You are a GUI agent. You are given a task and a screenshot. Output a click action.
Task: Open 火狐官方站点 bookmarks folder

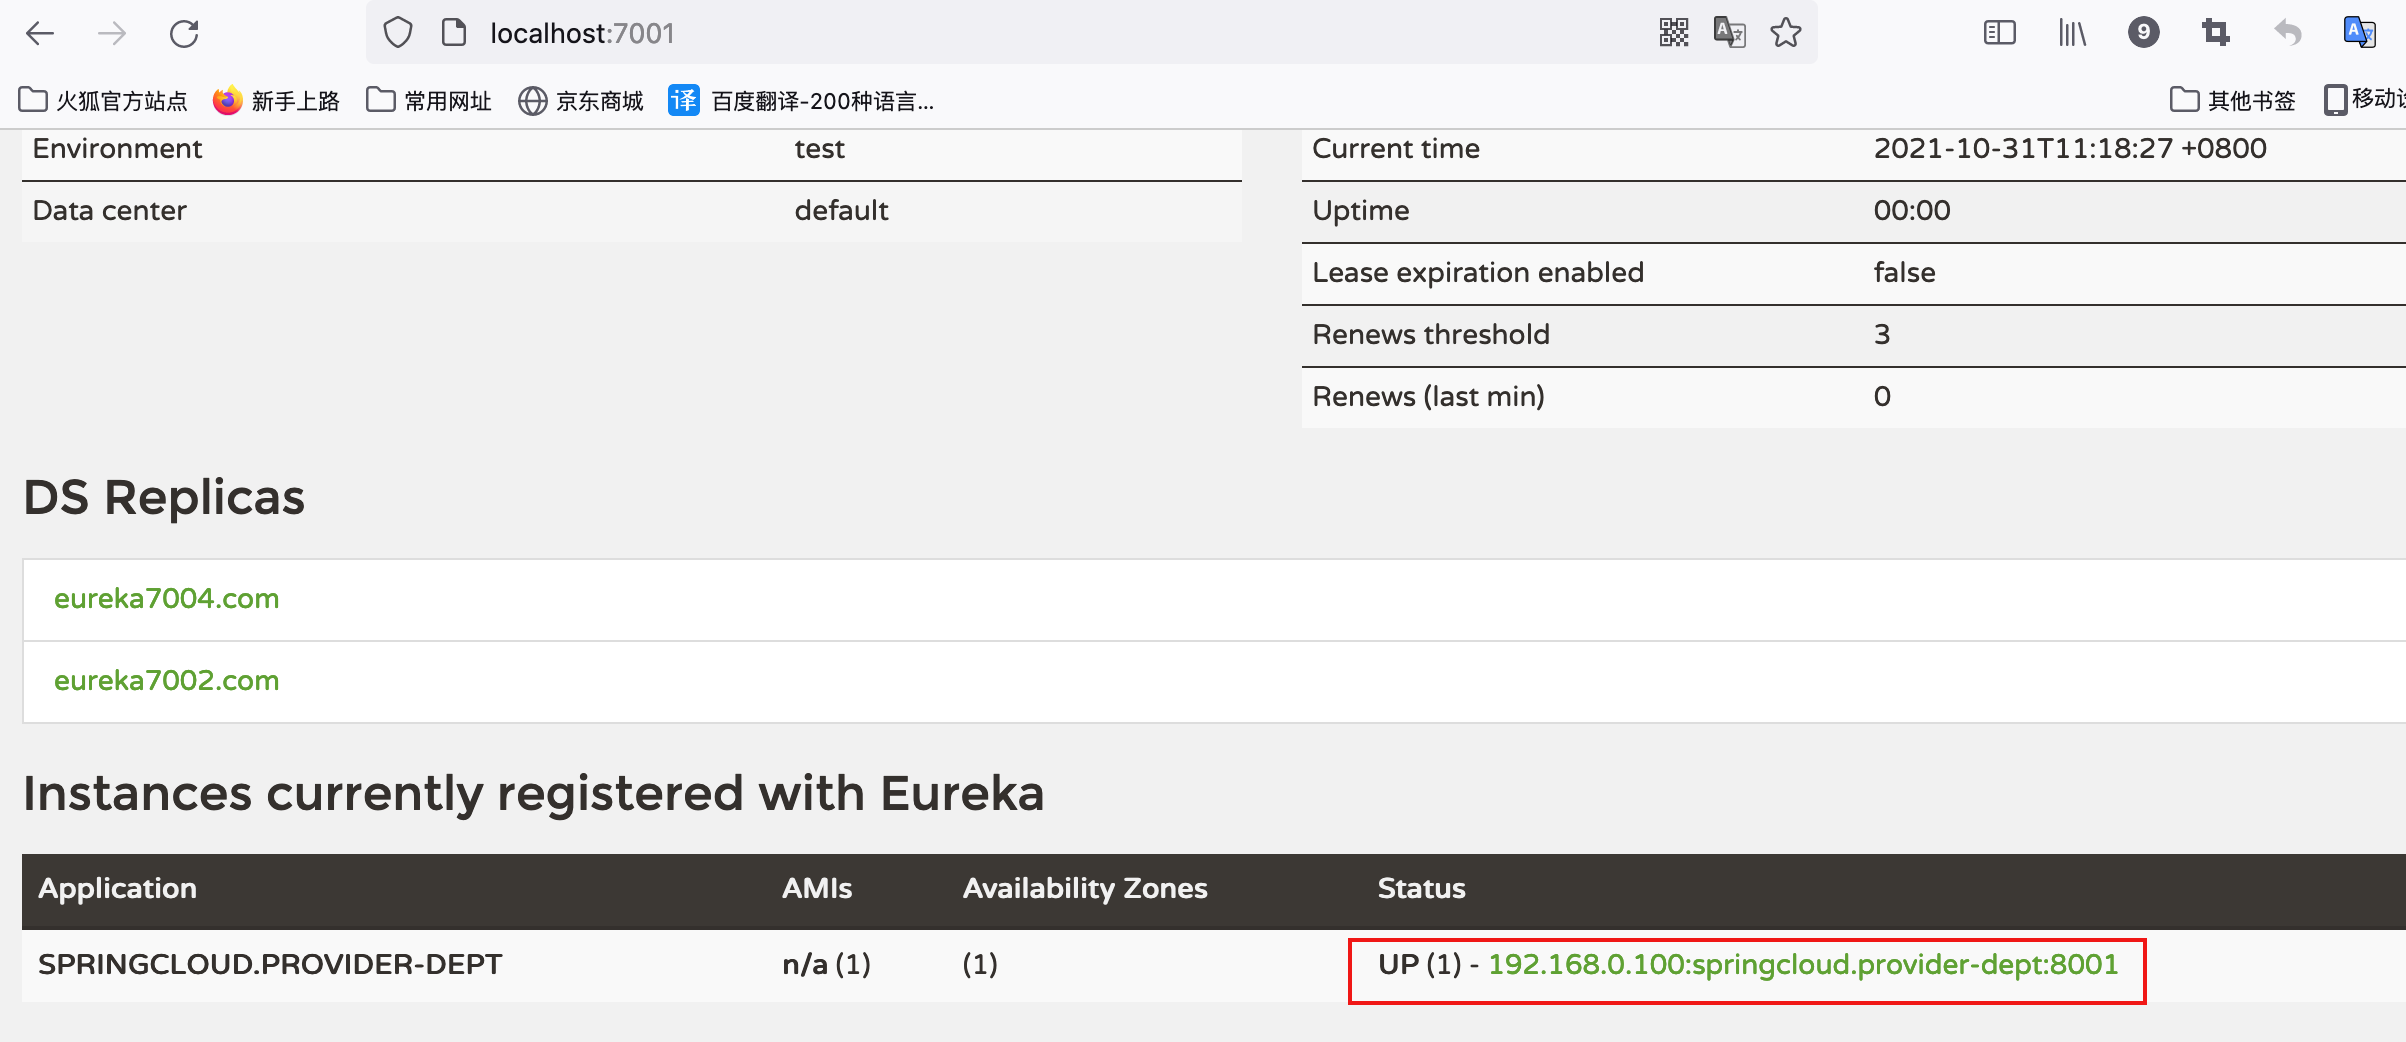pyautogui.click(x=103, y=101)
